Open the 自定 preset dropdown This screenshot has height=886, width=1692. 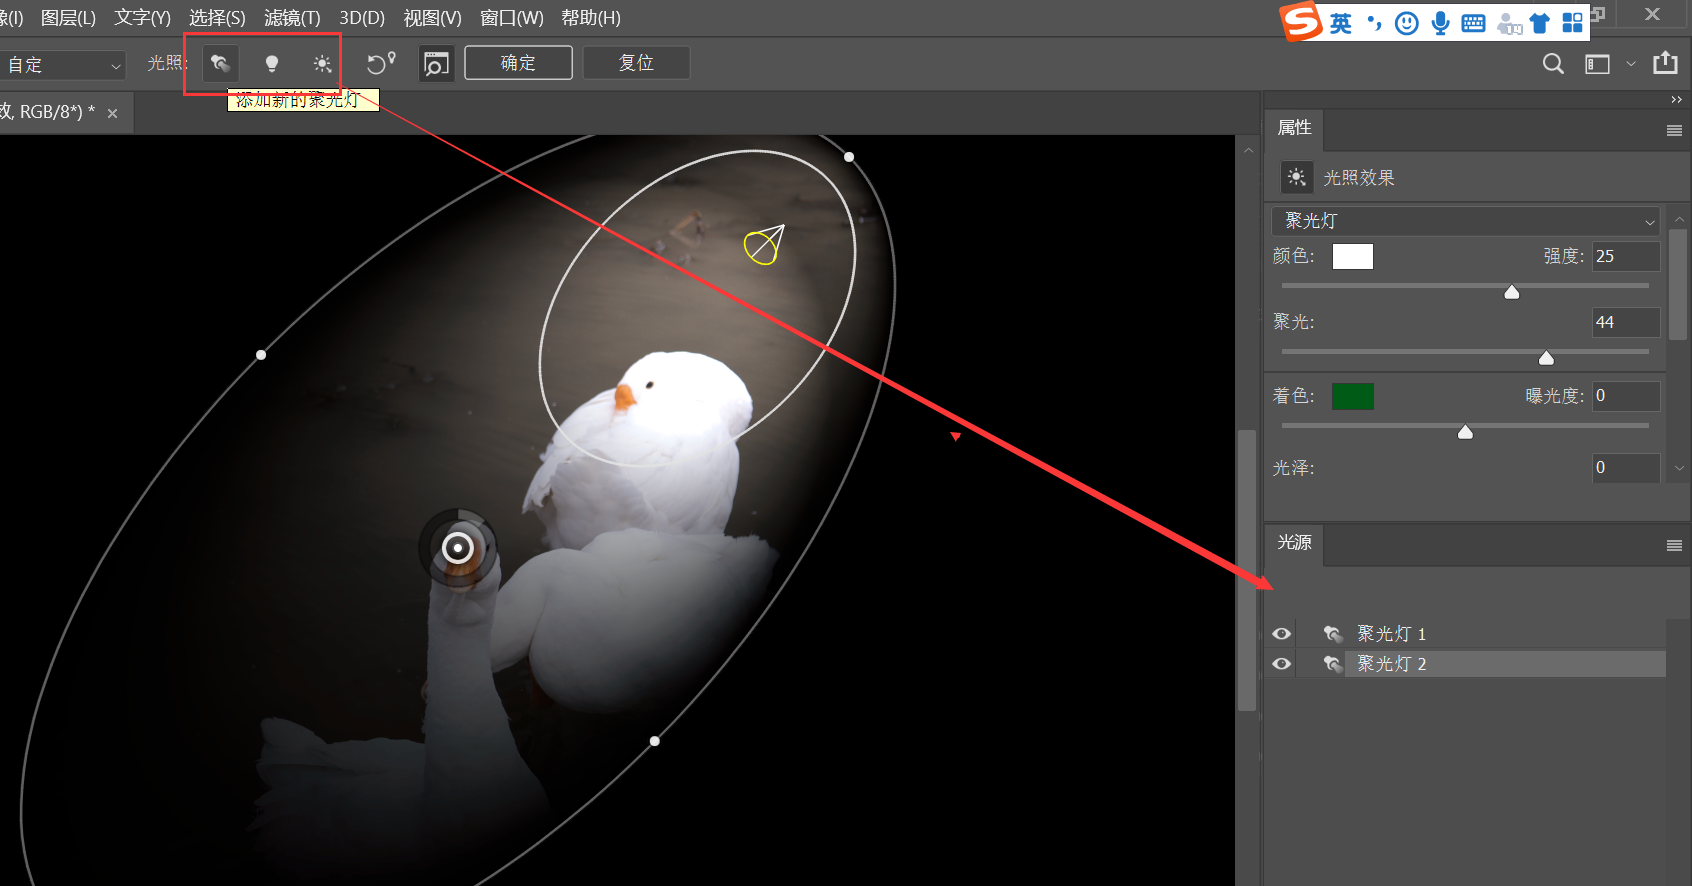[63, 65]
